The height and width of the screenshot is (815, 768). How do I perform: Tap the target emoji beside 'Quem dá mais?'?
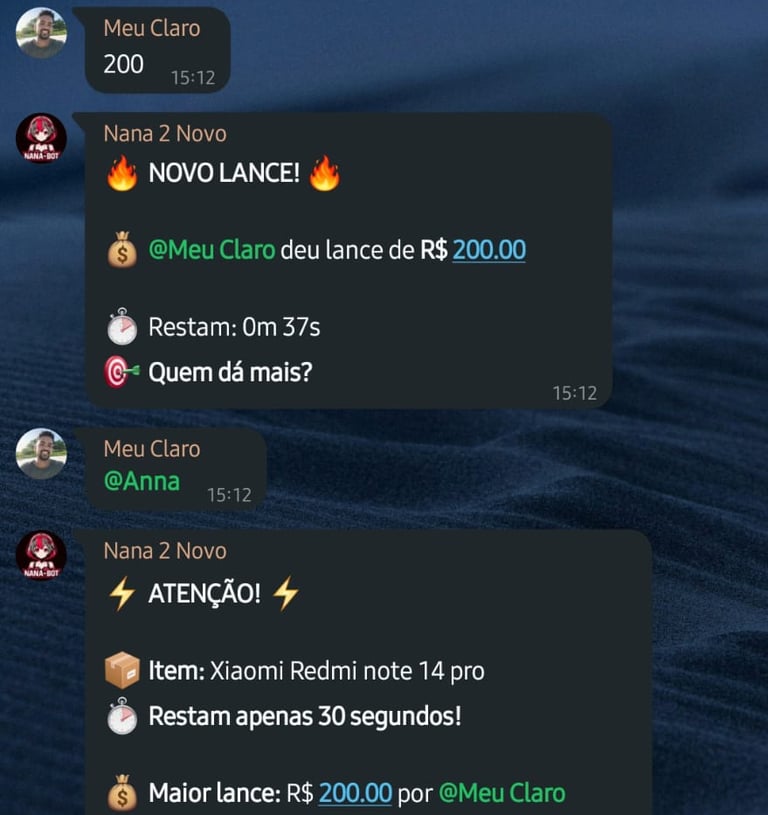(x=122, y=372)
